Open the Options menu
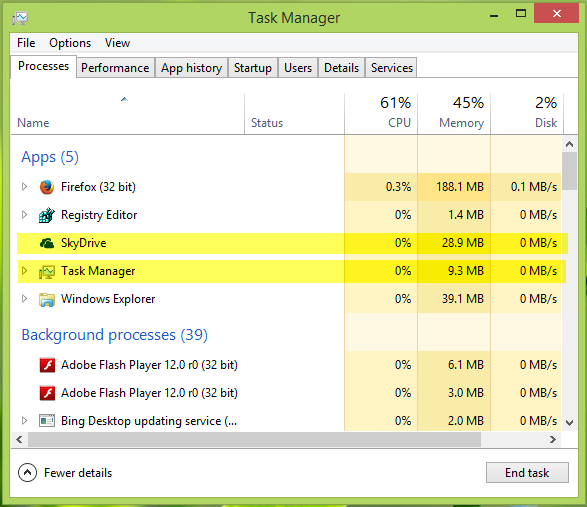This screenshot has width=587, height=507. [70, 43]
